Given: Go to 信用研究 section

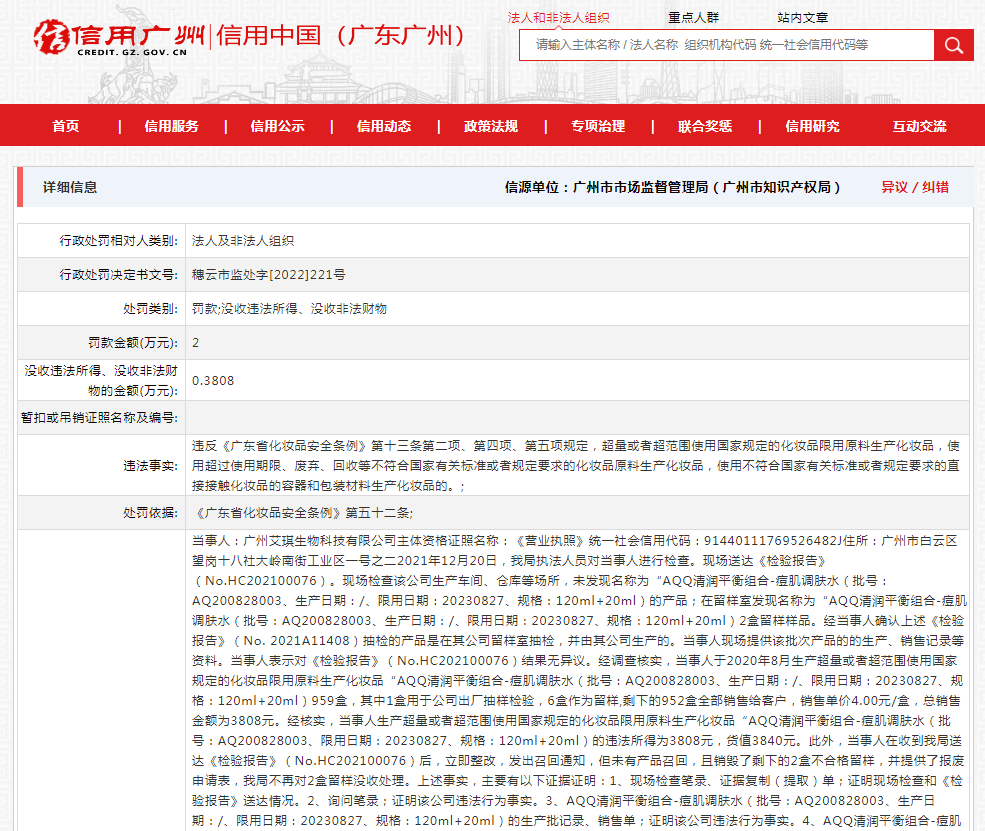Looking at the screenshot, I should click(x=812, y=126).
